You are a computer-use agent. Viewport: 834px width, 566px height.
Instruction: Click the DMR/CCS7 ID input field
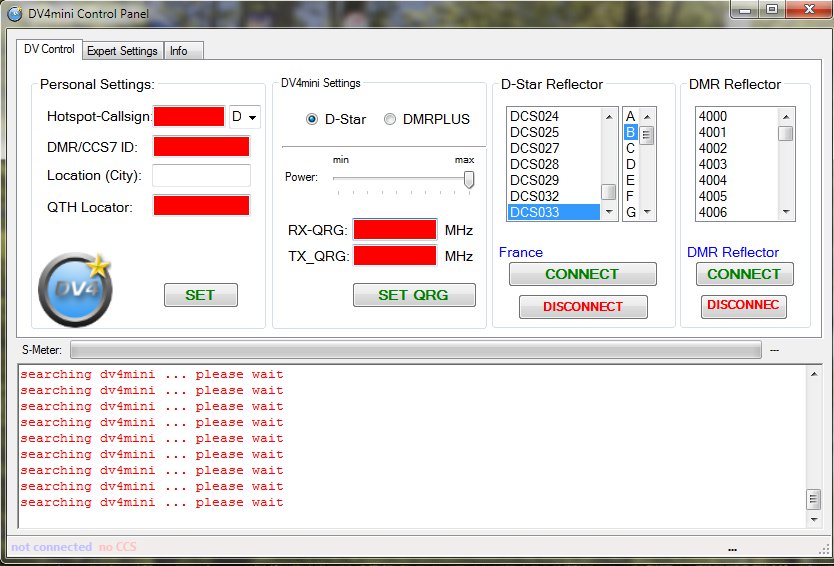pyautogui.click(x=201, y=147)
